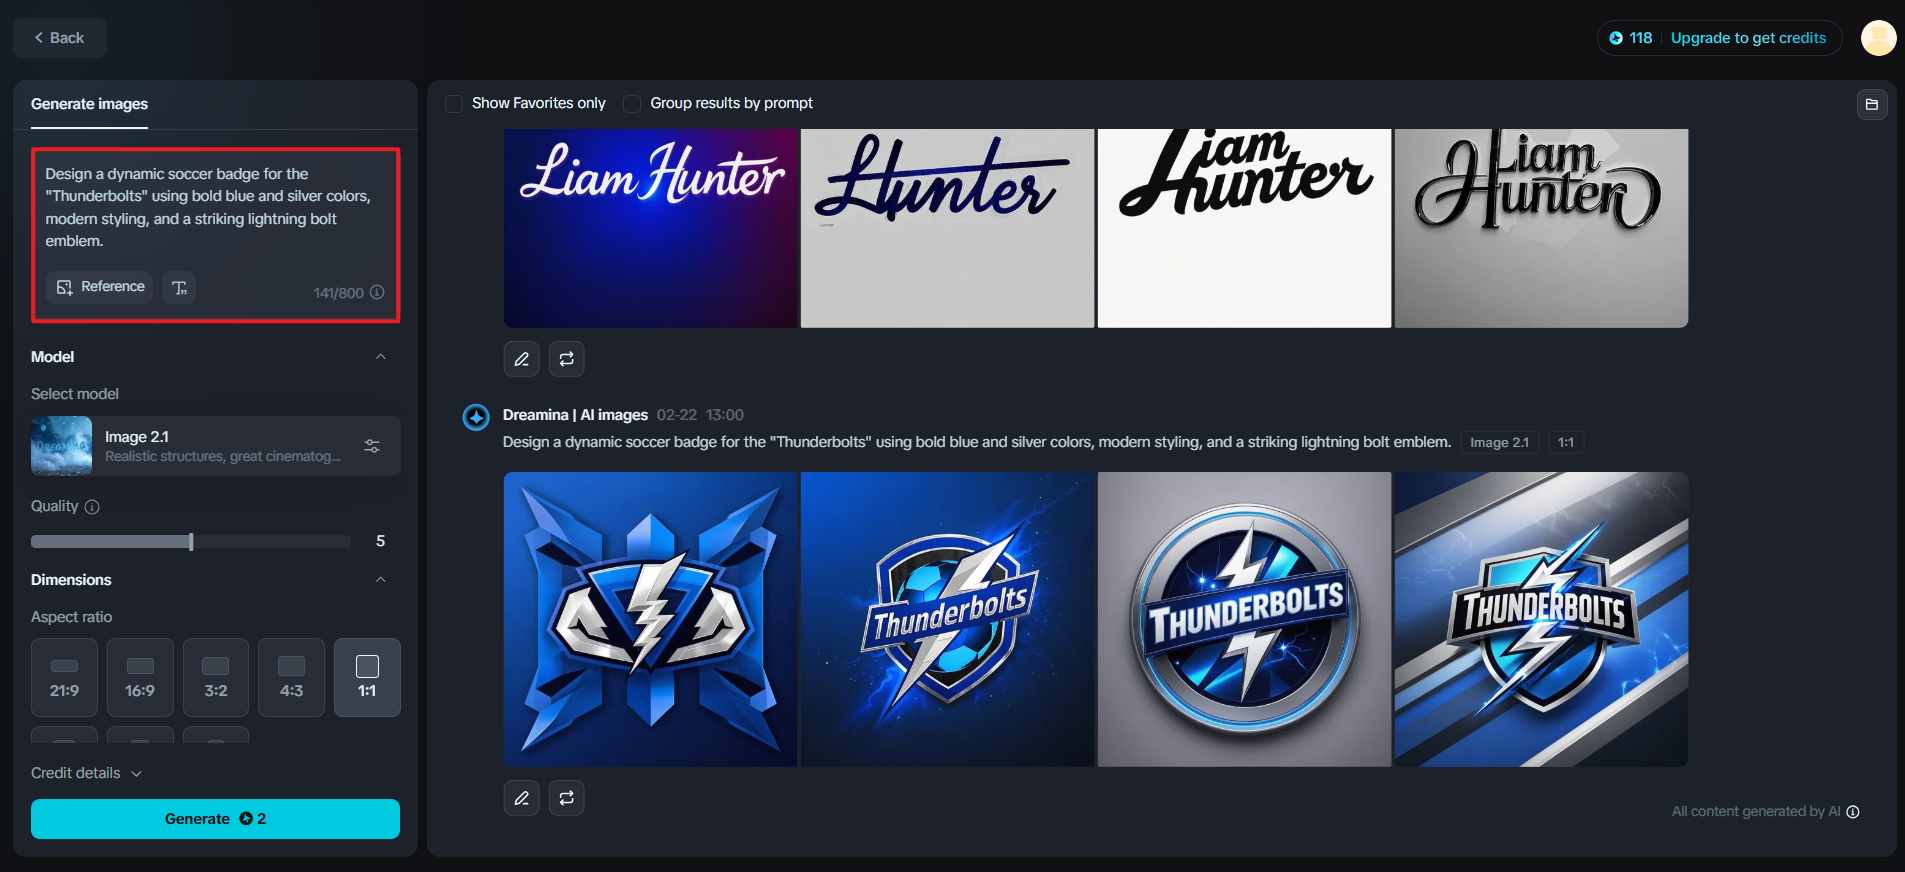The width and height of the screenshot is (1905, 872).
Task: Open the crystal lightning badge image
Action: click(x=650, y=620)
